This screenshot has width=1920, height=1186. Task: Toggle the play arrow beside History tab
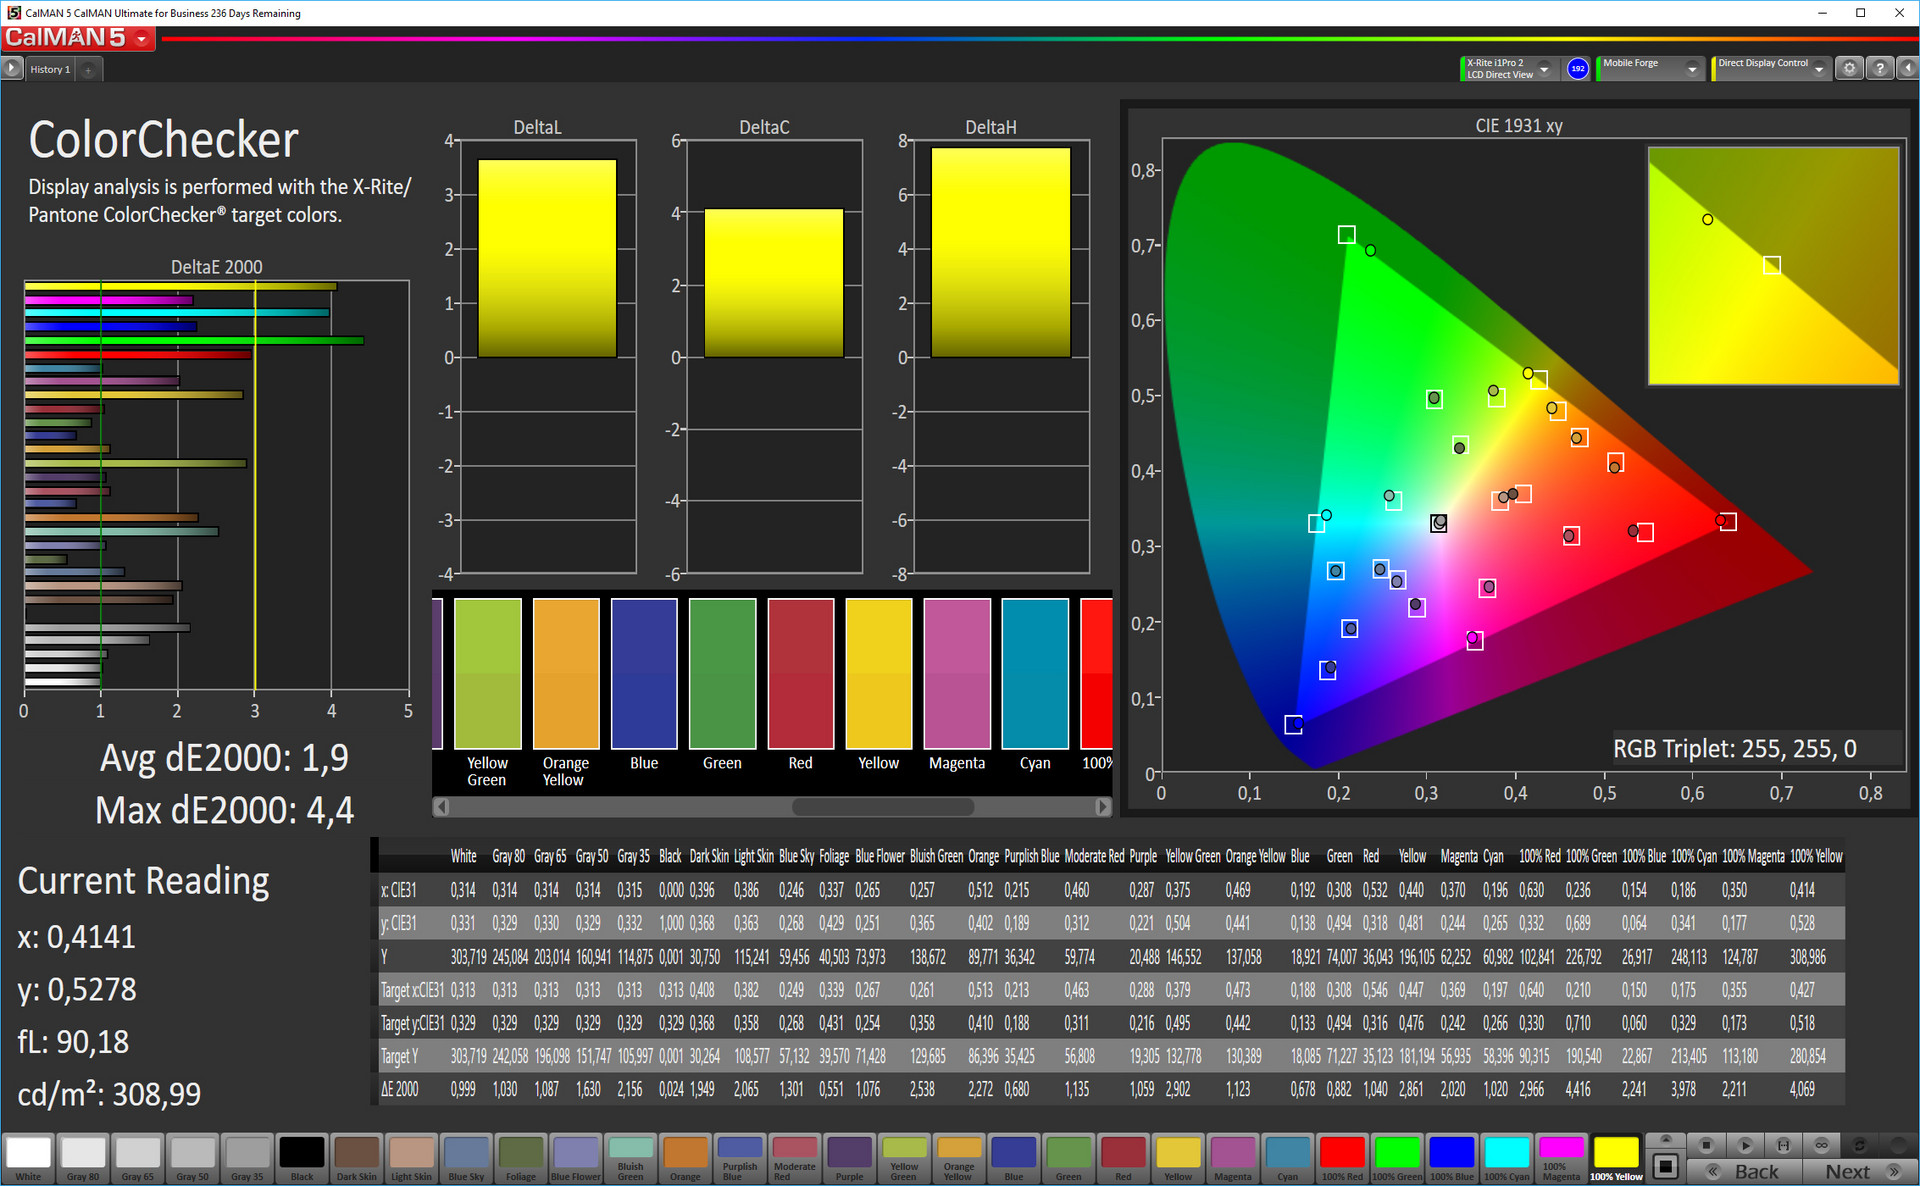point(11,68)
